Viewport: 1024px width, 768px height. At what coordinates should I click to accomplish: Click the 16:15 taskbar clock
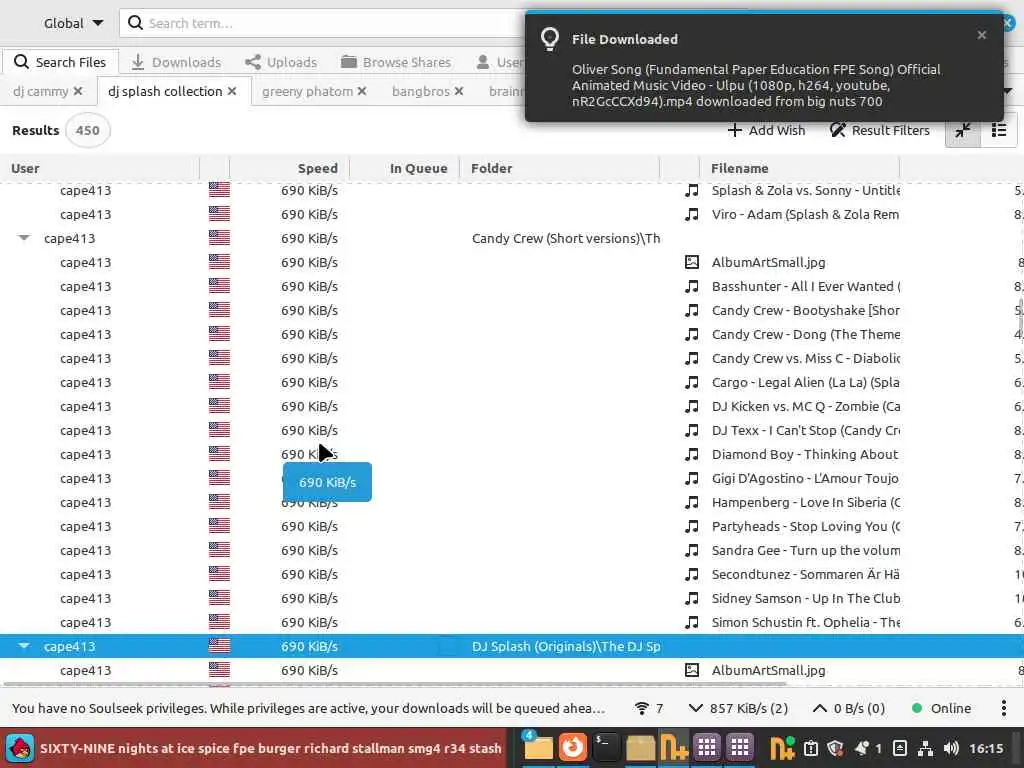(986, 748)
